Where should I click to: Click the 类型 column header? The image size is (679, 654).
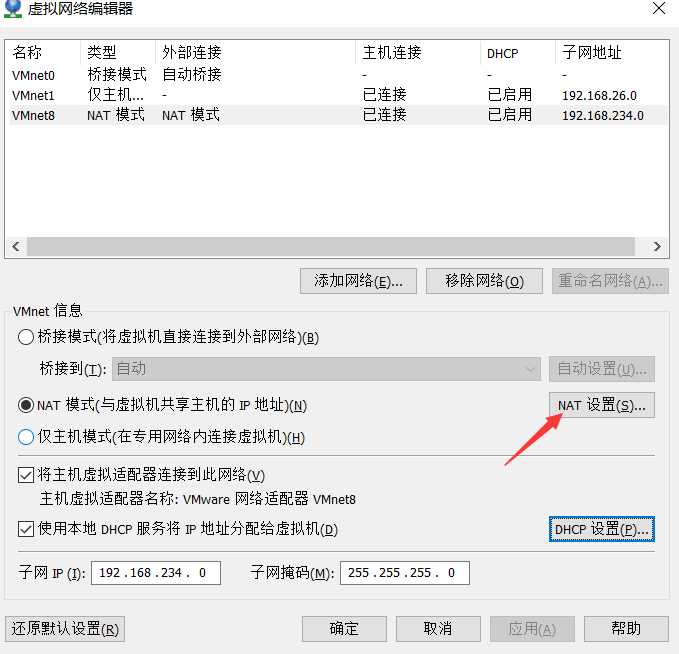118,52
